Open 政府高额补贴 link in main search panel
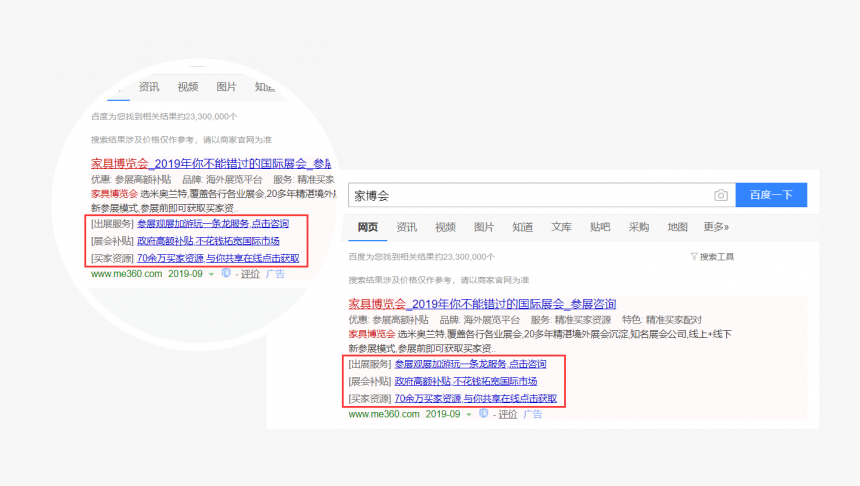 (466, 381)
